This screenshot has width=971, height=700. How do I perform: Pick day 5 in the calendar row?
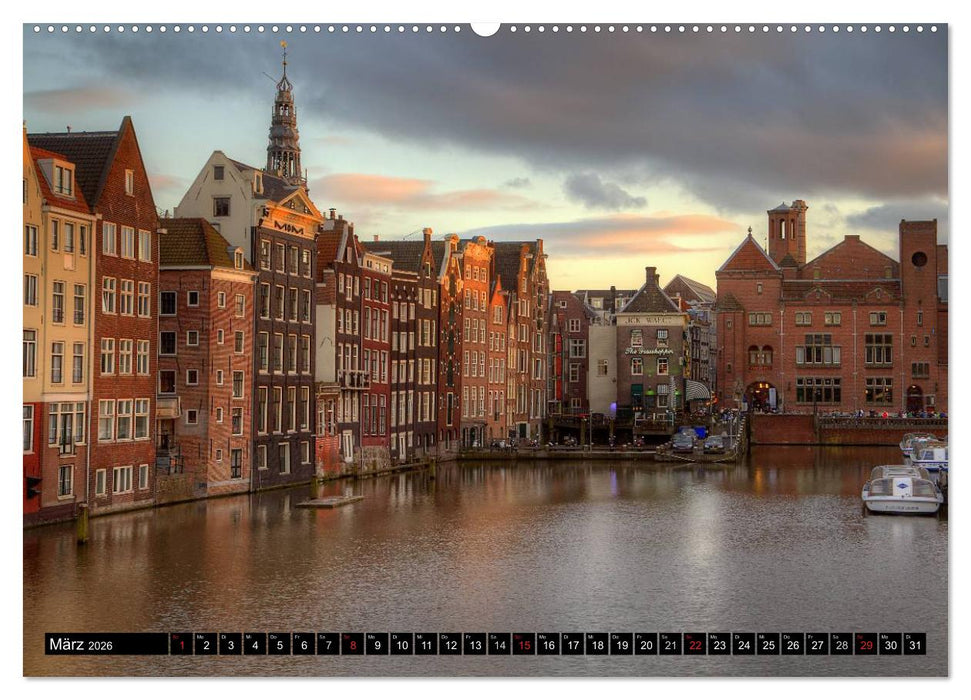(279, 645)
